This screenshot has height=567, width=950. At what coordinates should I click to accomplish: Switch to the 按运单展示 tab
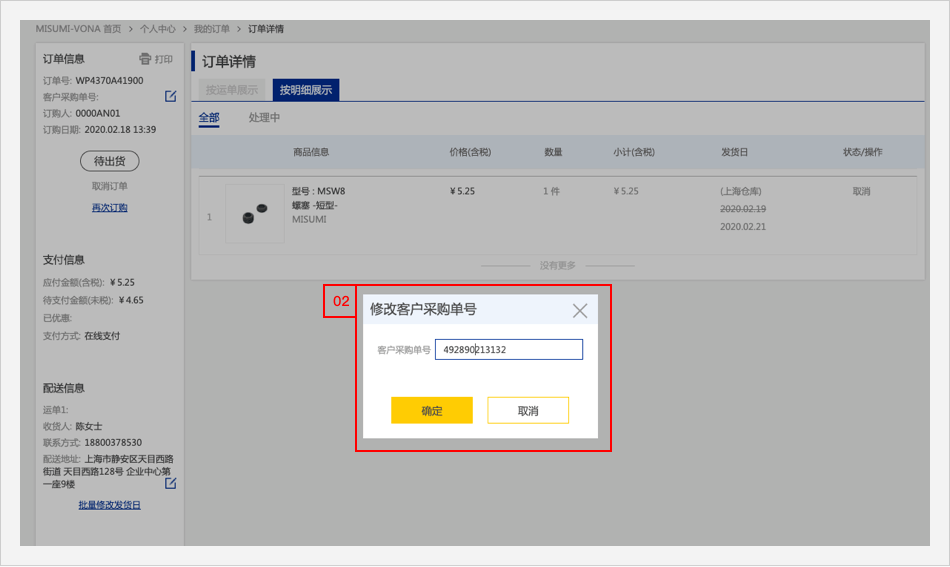(x=232, y=90)
